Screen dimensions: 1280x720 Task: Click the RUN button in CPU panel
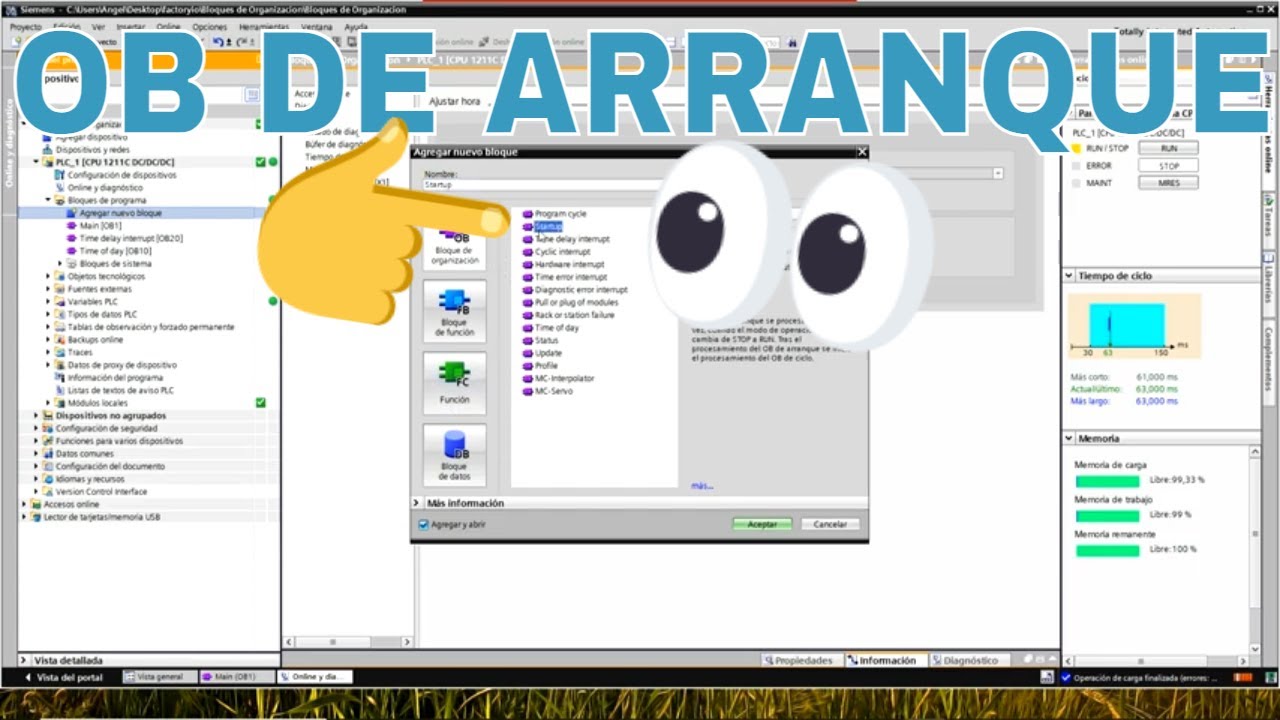pyautogui.click(x=1168, y=148)
